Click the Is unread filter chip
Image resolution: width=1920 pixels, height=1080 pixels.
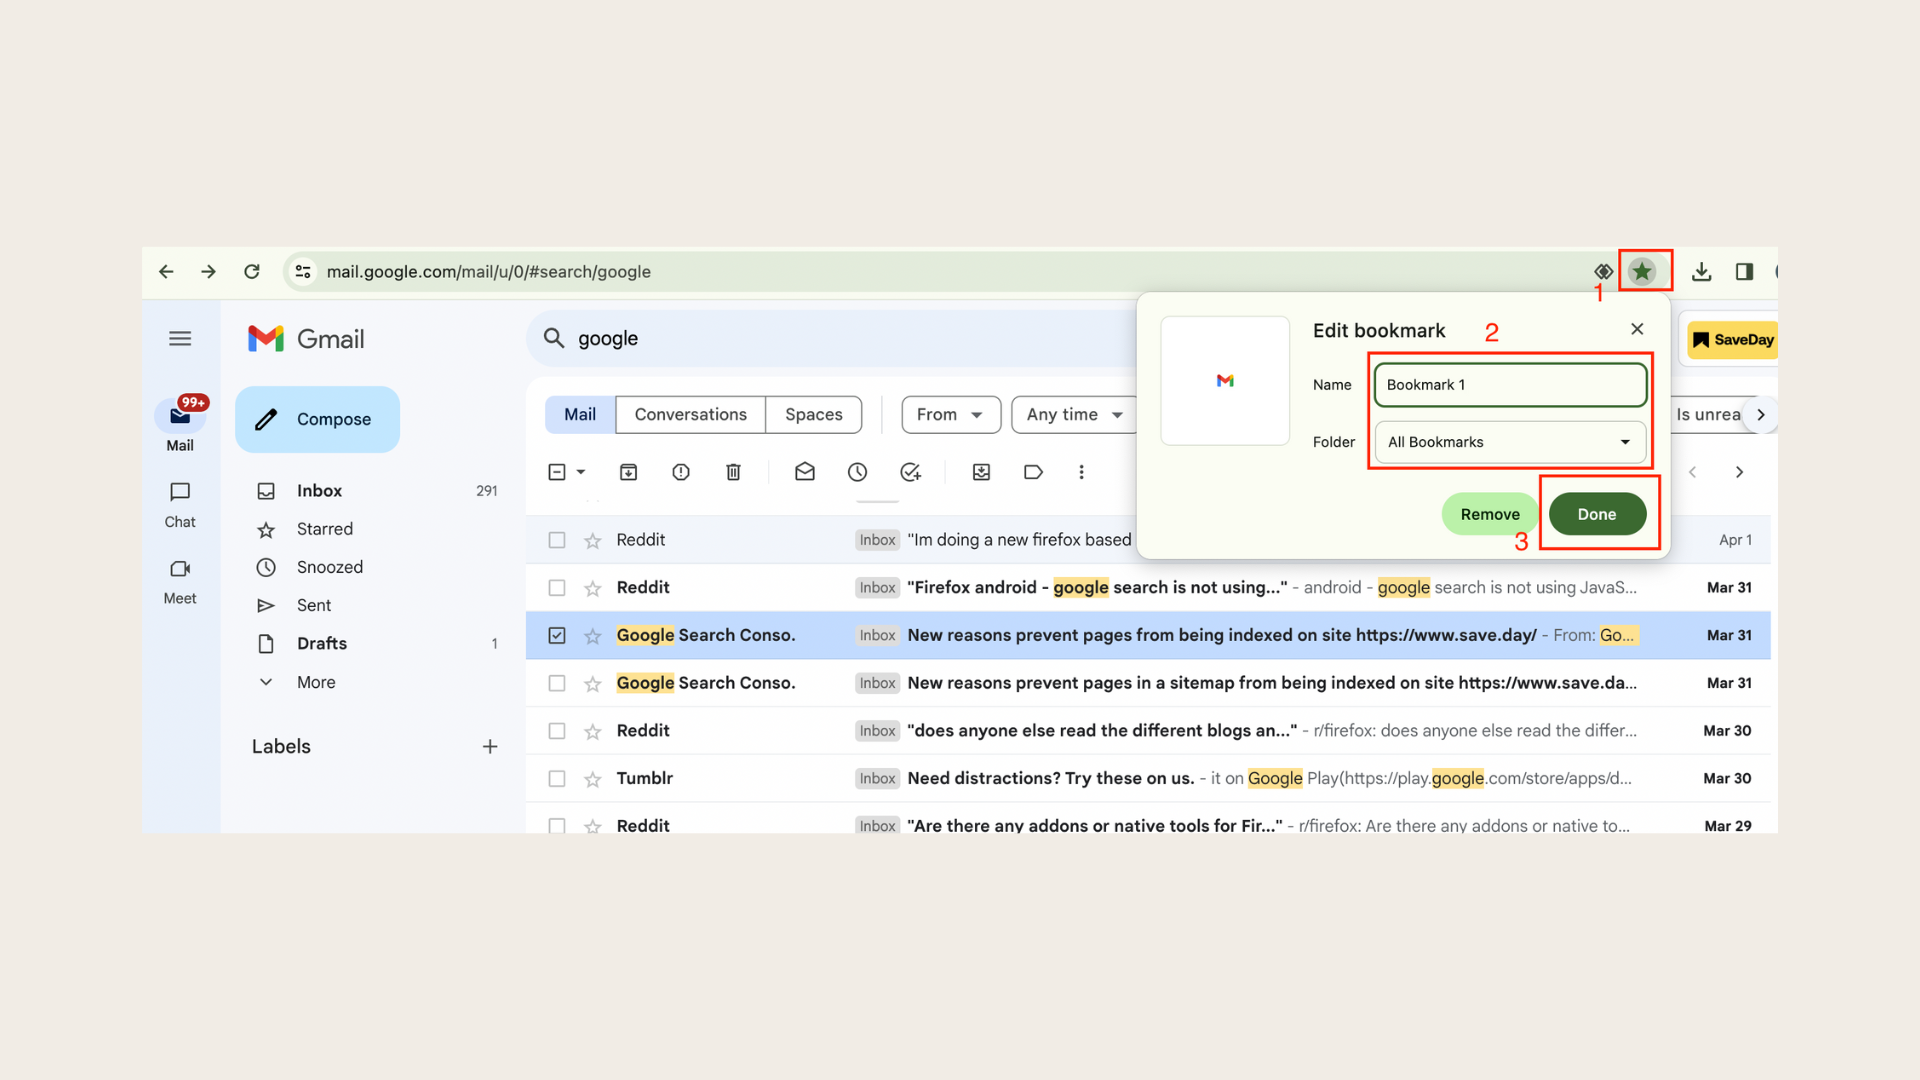click(x=1708, y=415)
